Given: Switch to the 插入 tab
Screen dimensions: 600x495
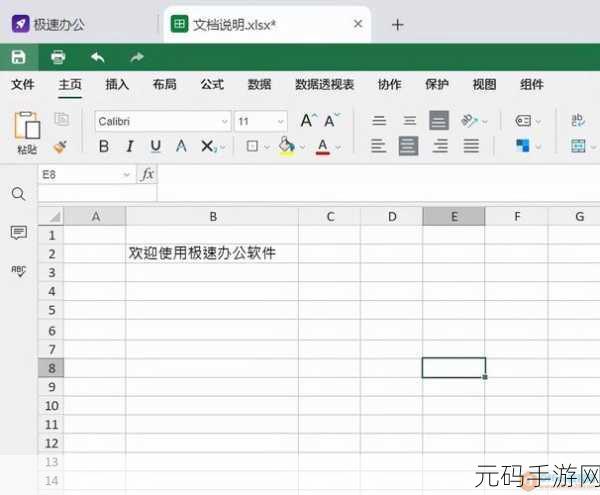Looking at the screenshot, I should click(117, 84).
